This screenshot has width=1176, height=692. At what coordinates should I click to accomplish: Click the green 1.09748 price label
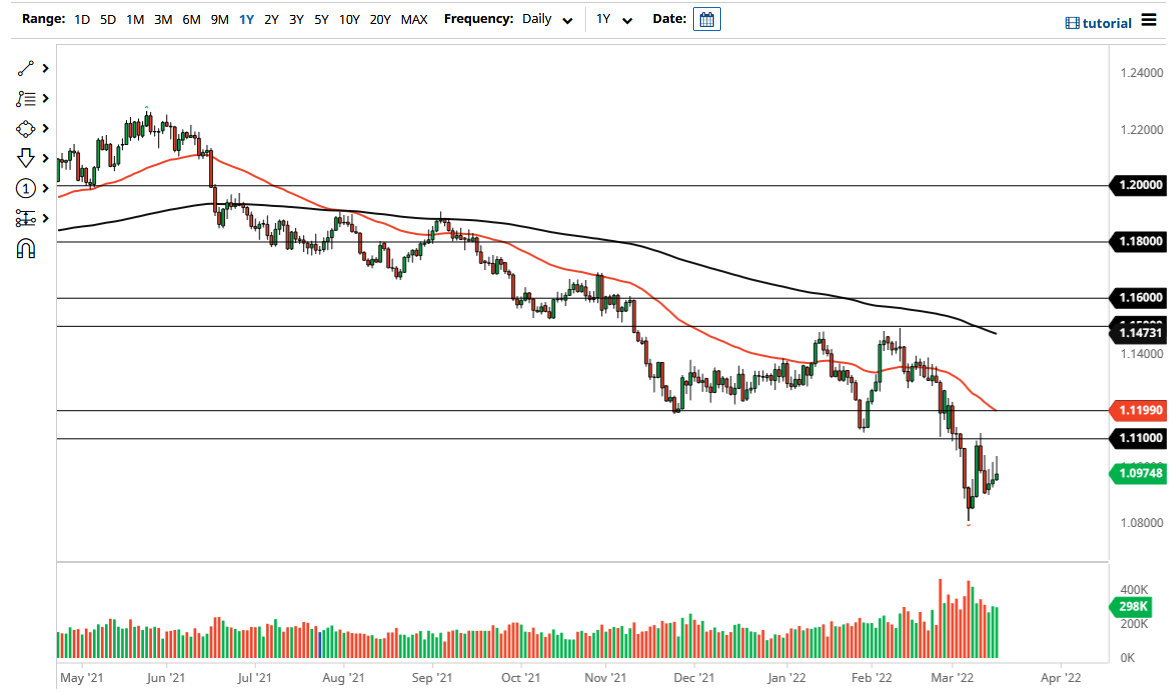tap(1137, 474)
